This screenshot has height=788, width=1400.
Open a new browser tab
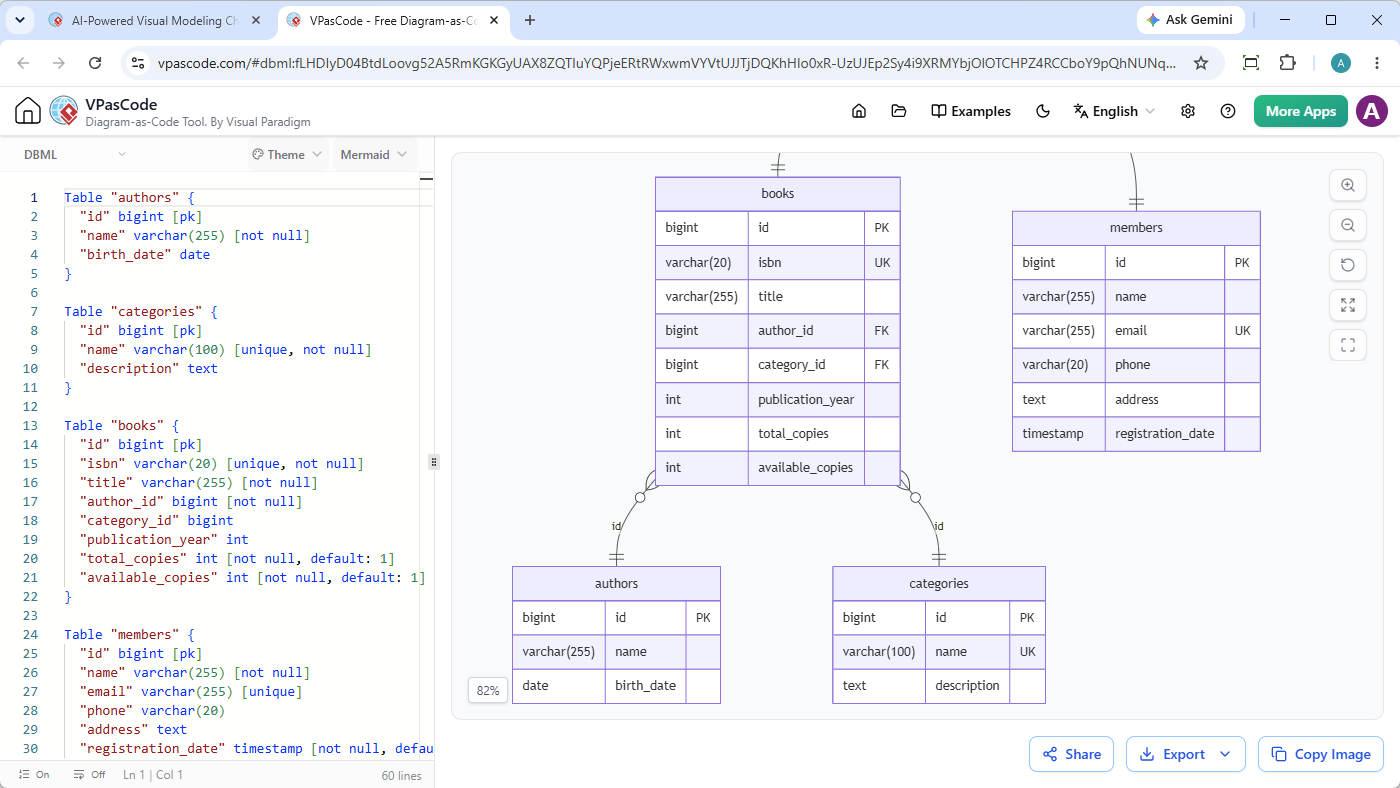(530, 20)
